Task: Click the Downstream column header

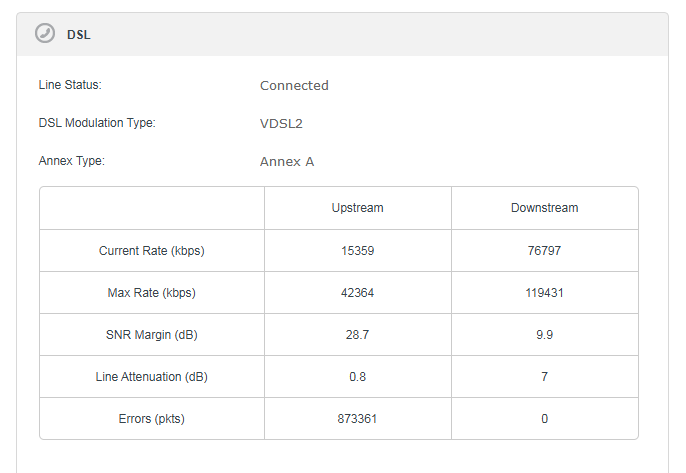Action: tap(545, 208)
